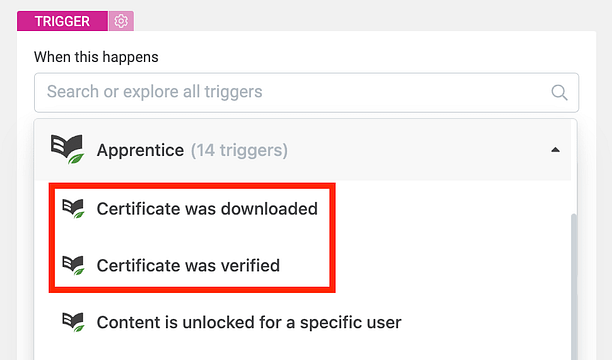Open trigger settings via the gear icon
Viewport: 612px width, 360px height.
121,21
